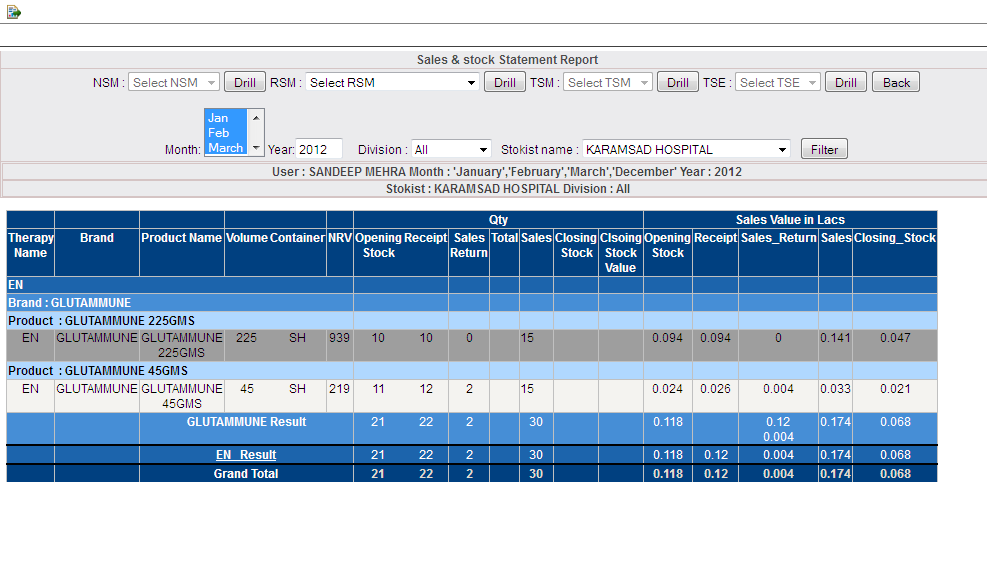
Task: Click NRV value 219
Action: pos(339,388)
